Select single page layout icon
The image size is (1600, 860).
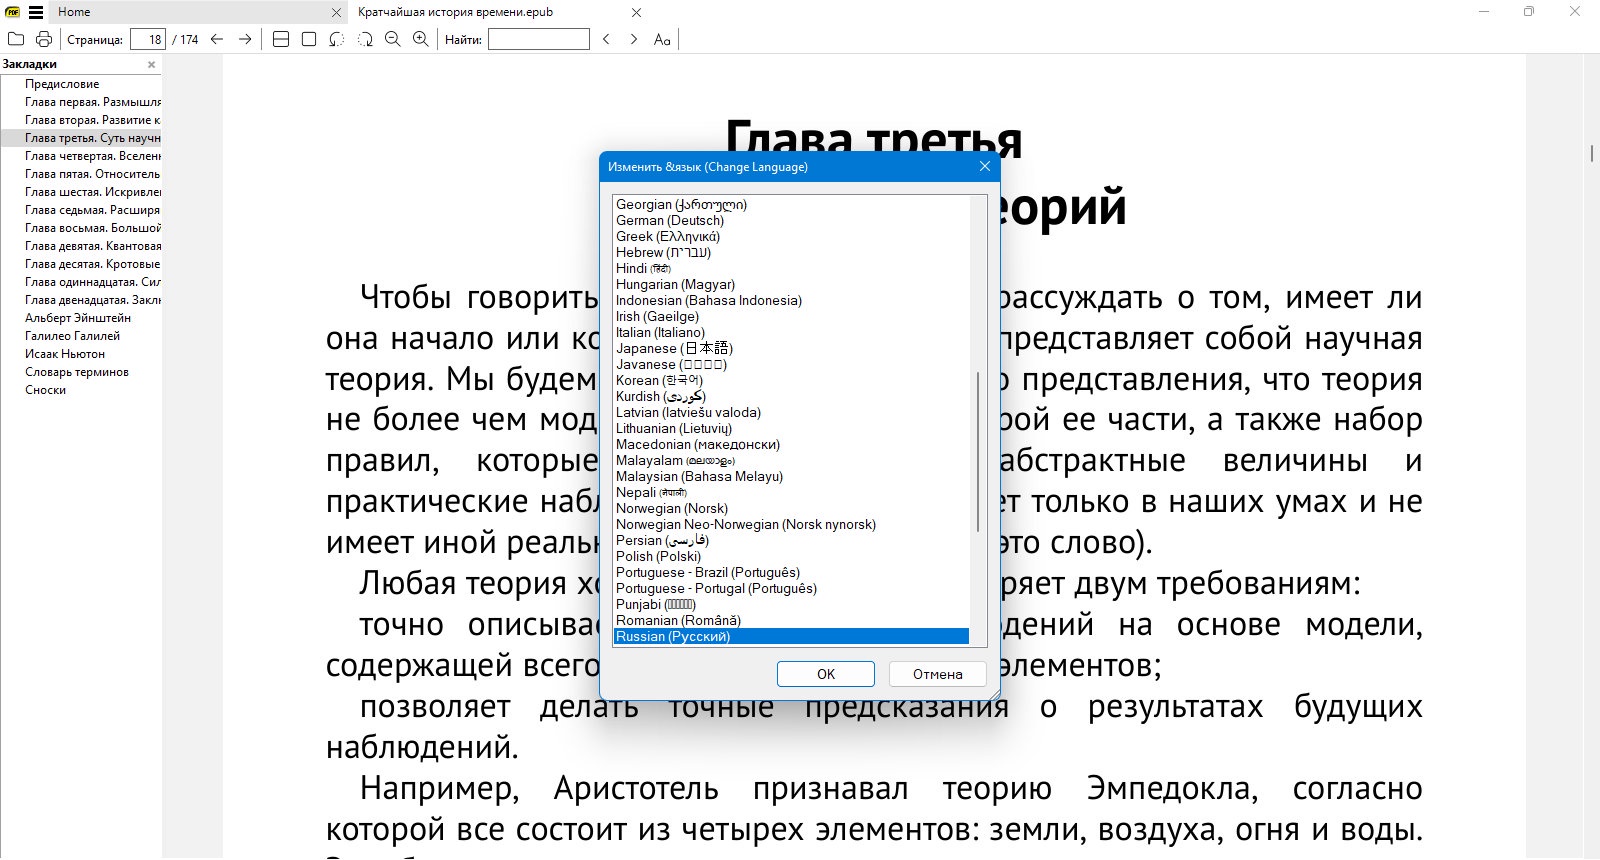click(309, 39)
